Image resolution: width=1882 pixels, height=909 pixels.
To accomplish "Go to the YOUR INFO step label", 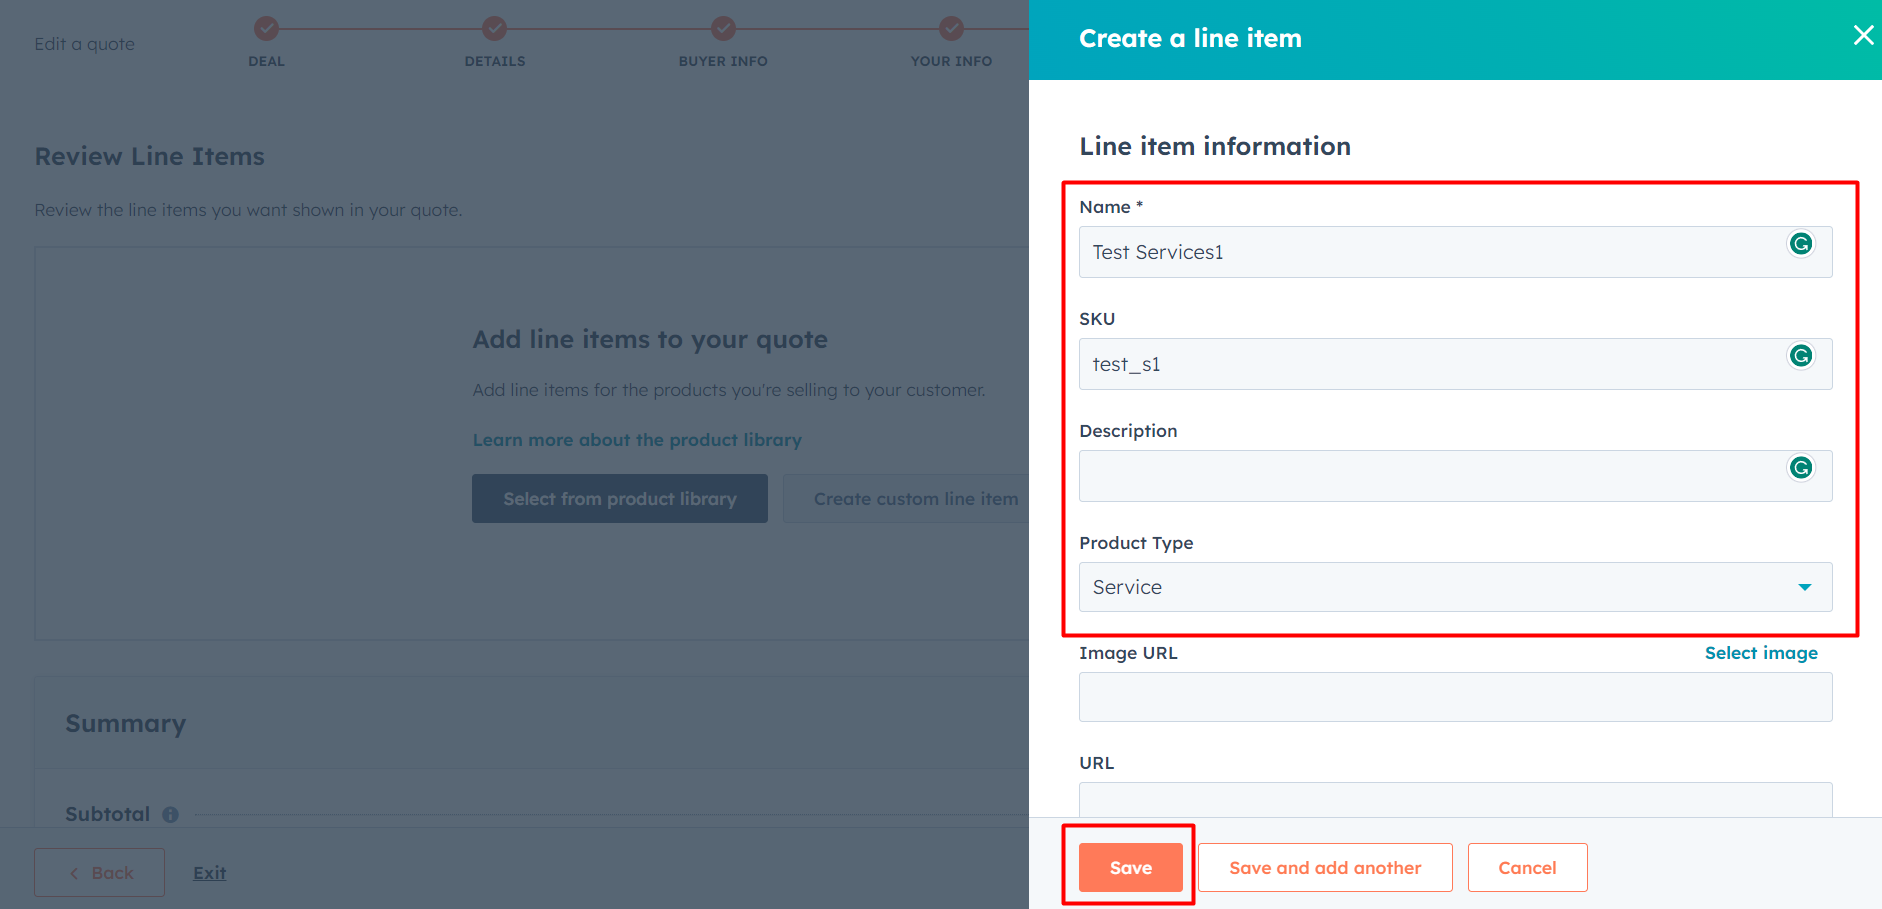I will coord(951,61).
